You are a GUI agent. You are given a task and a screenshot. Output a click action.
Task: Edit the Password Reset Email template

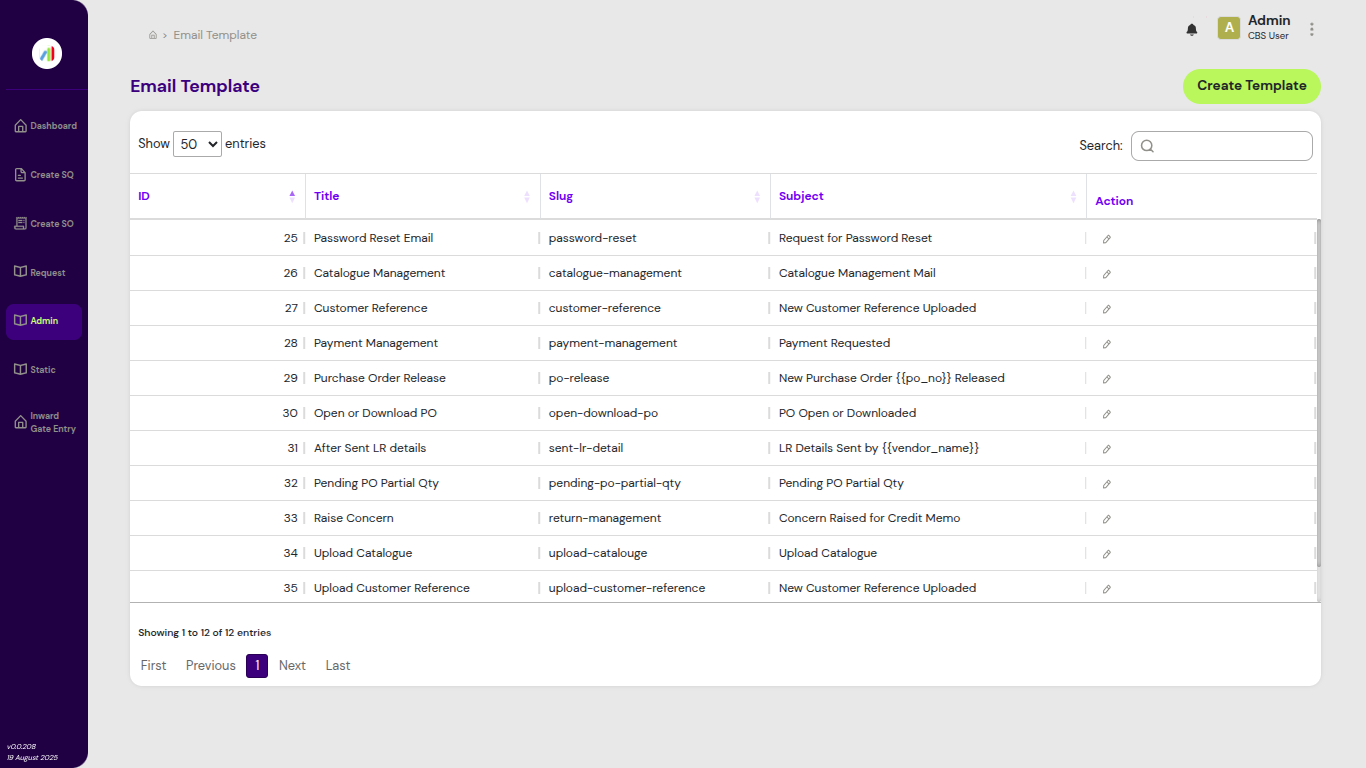coord(1106,238)
